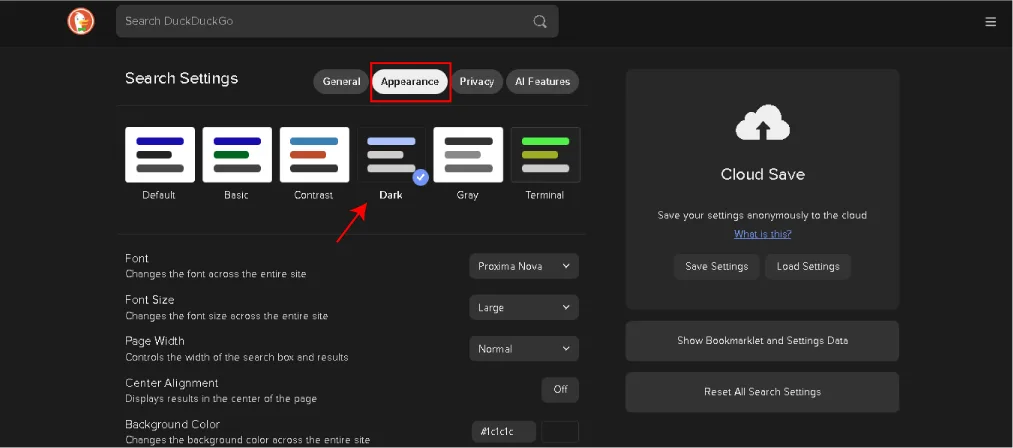Open the hamburger menu icon
Screen dimensions: 1013x448
pyautogui.click(x=990, y=22)
